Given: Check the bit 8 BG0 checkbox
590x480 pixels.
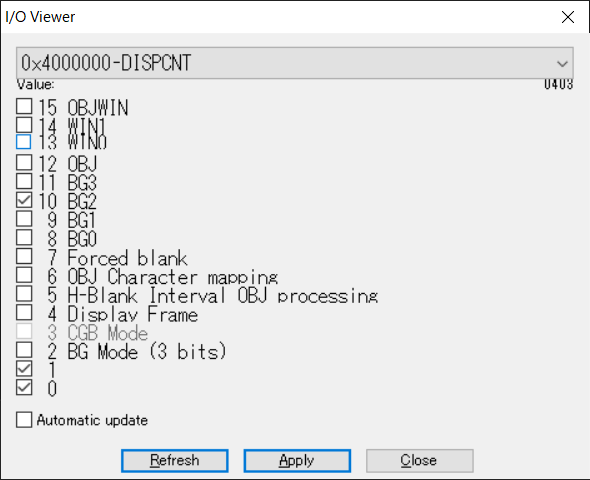Looking at the screenshot, I should 24,238.
